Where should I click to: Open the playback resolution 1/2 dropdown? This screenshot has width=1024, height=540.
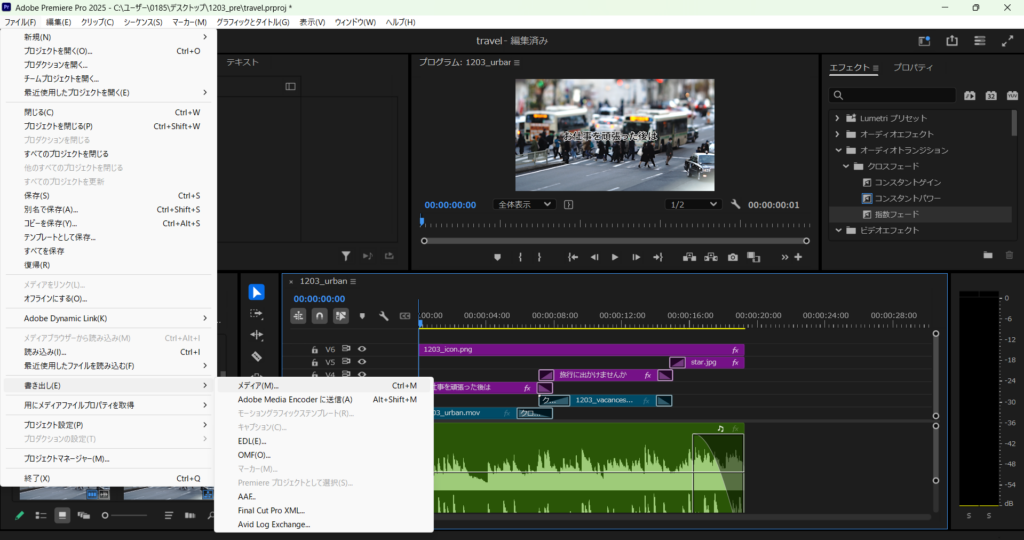[693, 204]
